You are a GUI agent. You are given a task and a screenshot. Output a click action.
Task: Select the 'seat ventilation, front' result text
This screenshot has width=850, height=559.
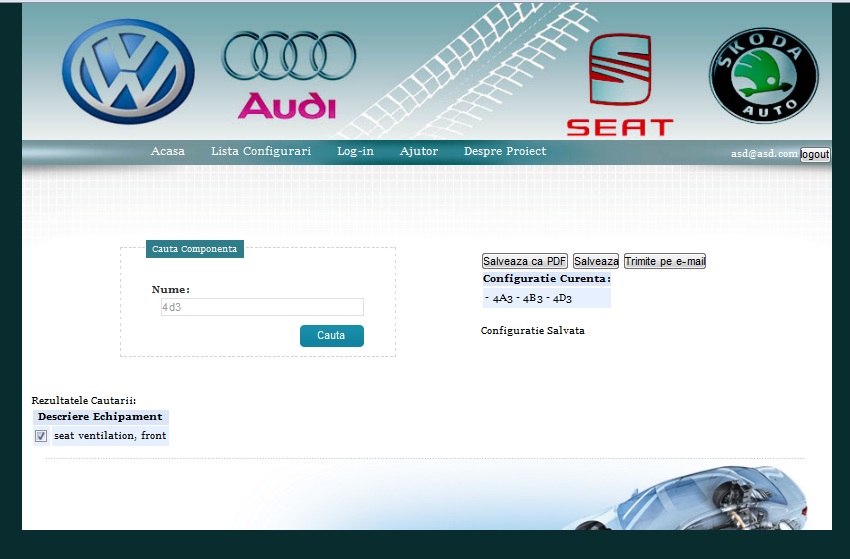tap(110, 435)
